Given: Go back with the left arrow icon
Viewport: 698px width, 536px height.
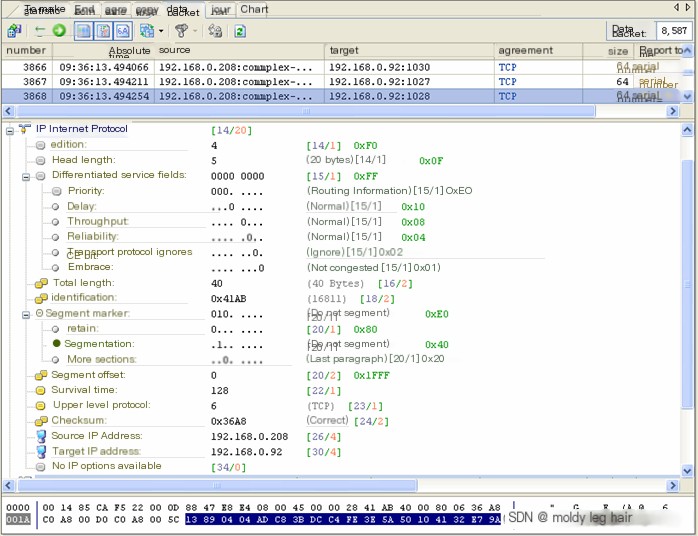Looking at the screenshot, I should click(x=40, y=31).
